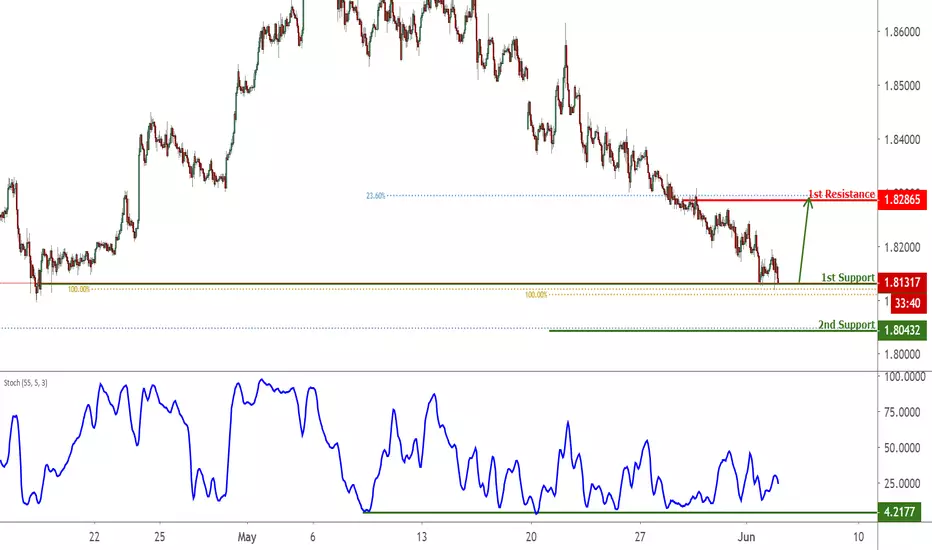
Task: Click the 25.0000 stochastic scale label
Action: coord(902,483)
